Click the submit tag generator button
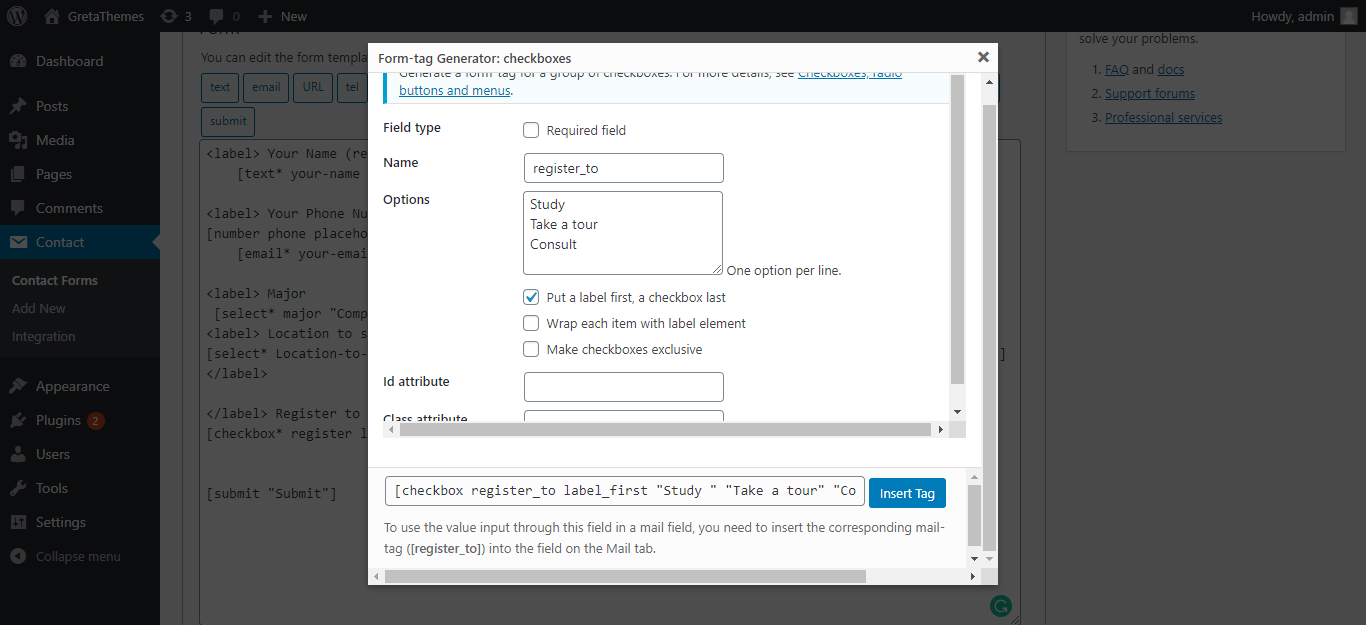This screenshot has height=625, width=1366. pyautogui.click(x=228, y=121)
